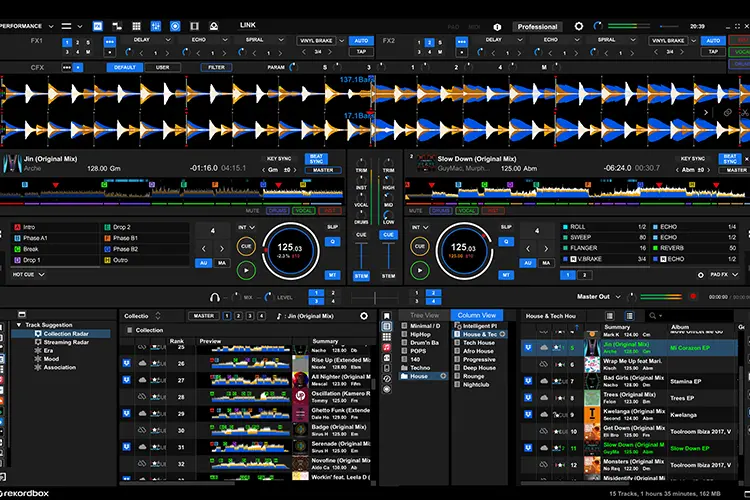
Task: Click the info icon beside Professional
Action: click(x=497, y=27)
